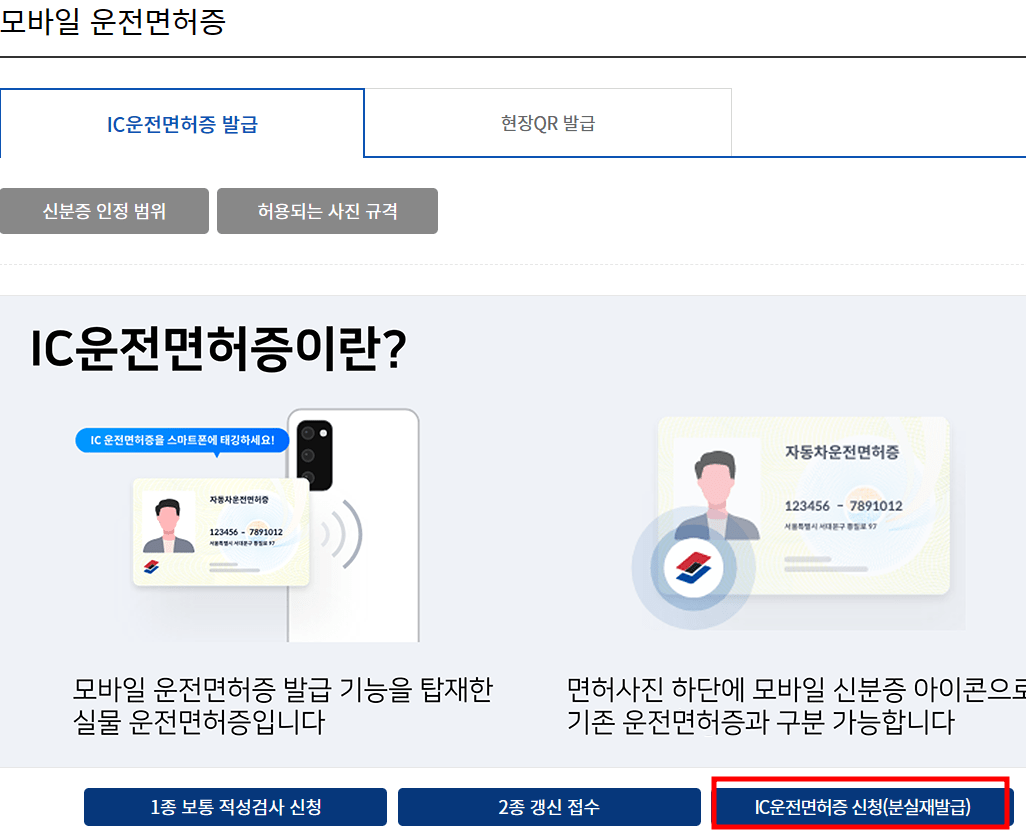1026x831 pixels.
Task: Click the 1종 보통 적성검사 신청 button
Action: 235,807
